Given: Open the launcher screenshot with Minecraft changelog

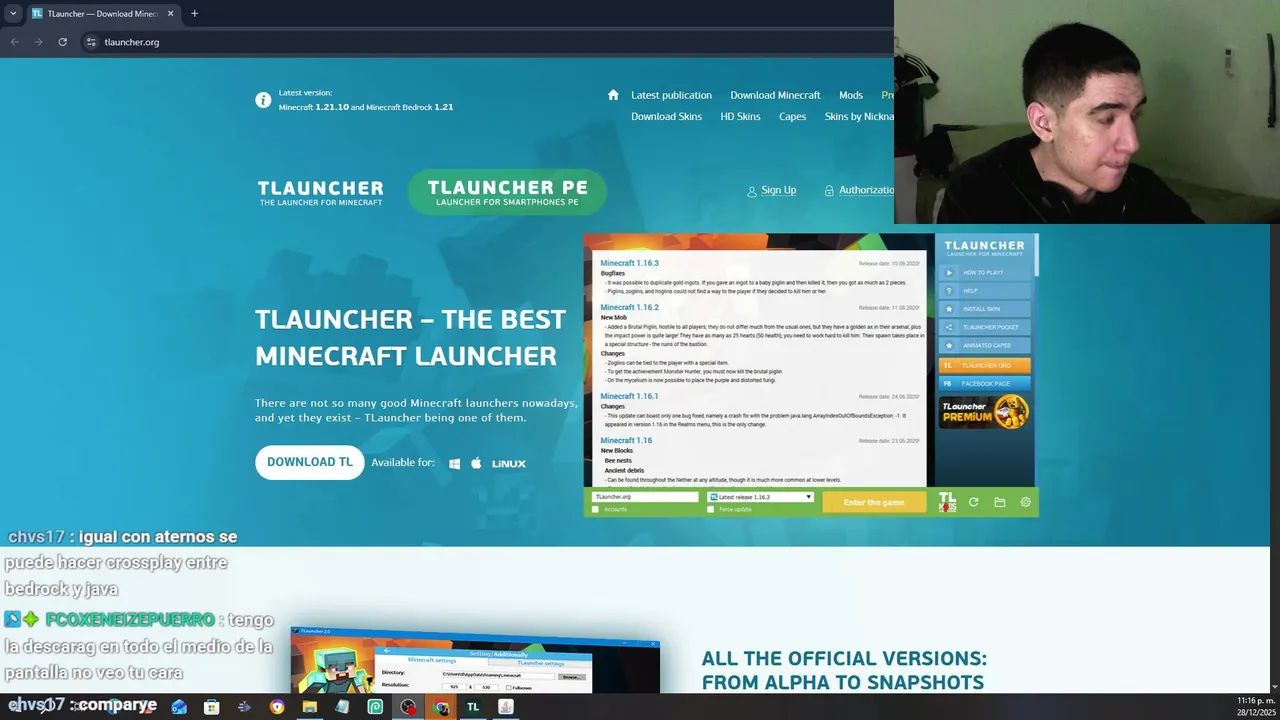Looking at the screenshot, I should 811,375.
